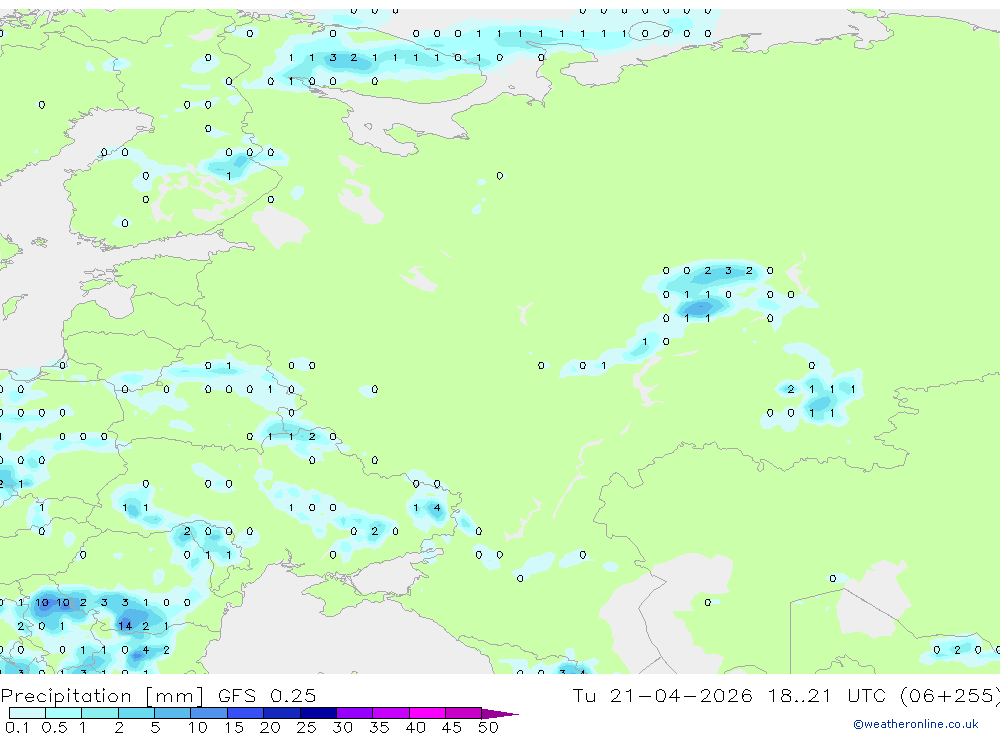Click the '35' legend label
1000x733 pixels.
[x=379, y=727]
